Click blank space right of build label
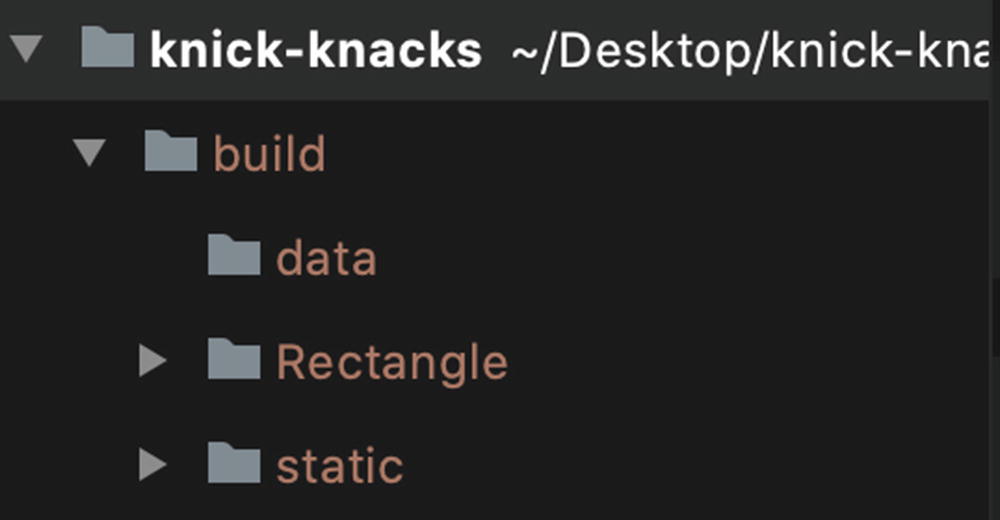 650,155
